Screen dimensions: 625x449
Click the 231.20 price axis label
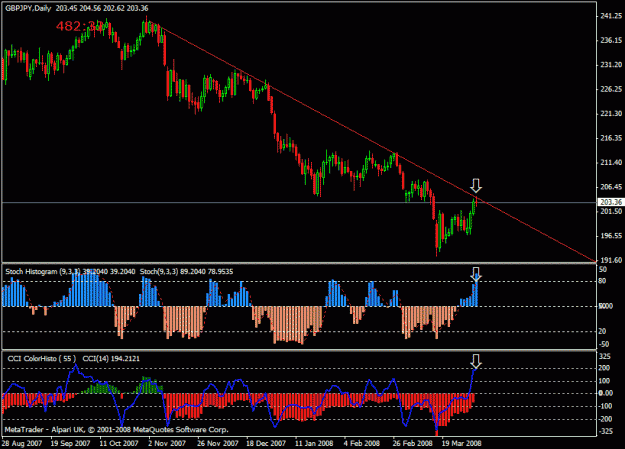pos(611,65)
